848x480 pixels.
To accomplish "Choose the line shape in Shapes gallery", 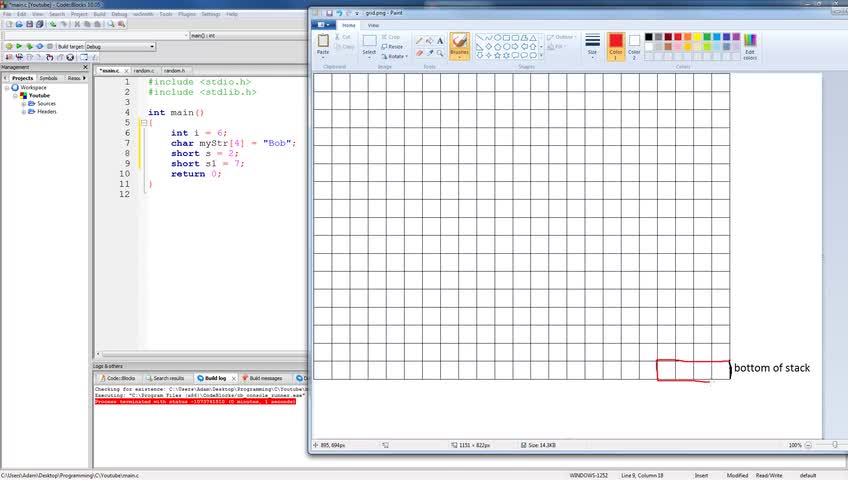I will coord(480,38).
